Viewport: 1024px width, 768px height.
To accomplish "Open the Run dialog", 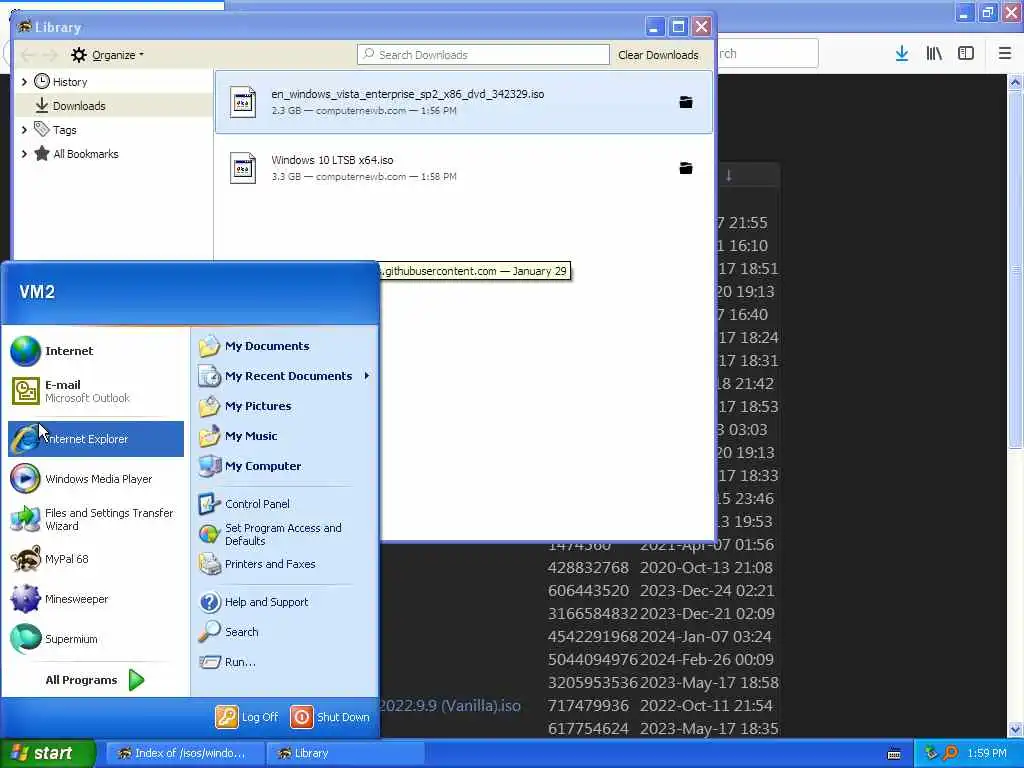I will click(285, 662).
